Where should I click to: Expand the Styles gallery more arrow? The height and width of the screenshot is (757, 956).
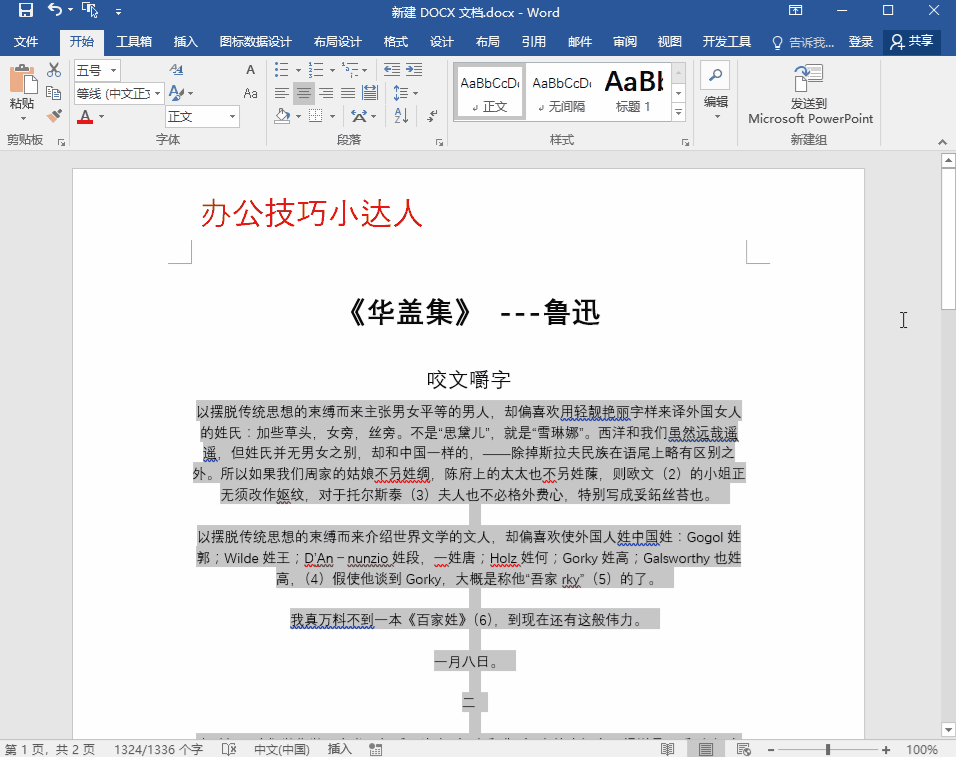click(678, 112)
